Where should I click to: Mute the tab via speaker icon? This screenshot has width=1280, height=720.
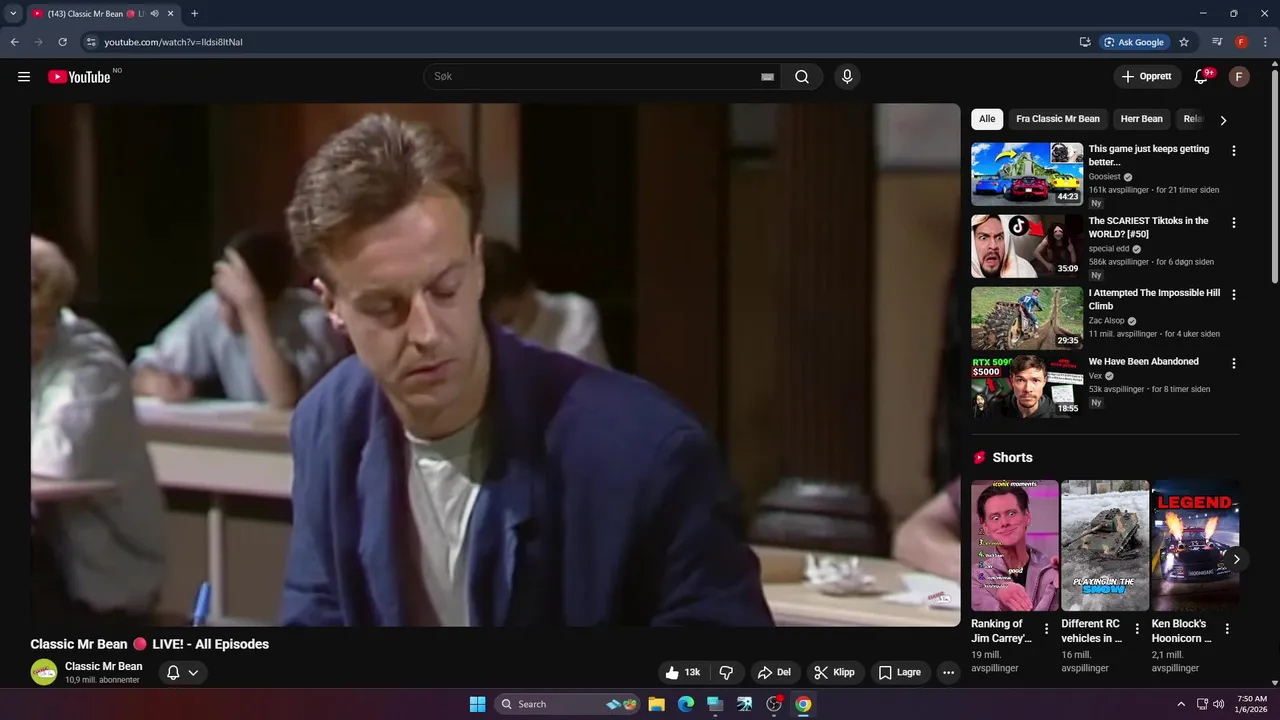click(155, 14)
